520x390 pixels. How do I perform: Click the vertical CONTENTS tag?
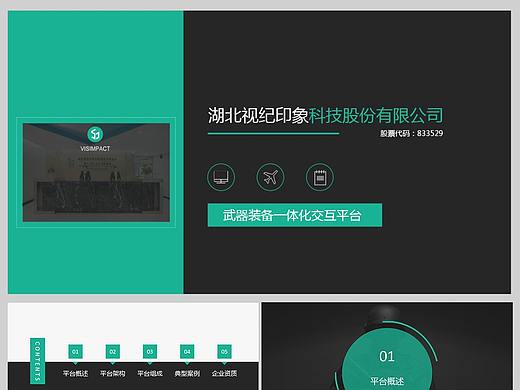(x=38, y=361)
